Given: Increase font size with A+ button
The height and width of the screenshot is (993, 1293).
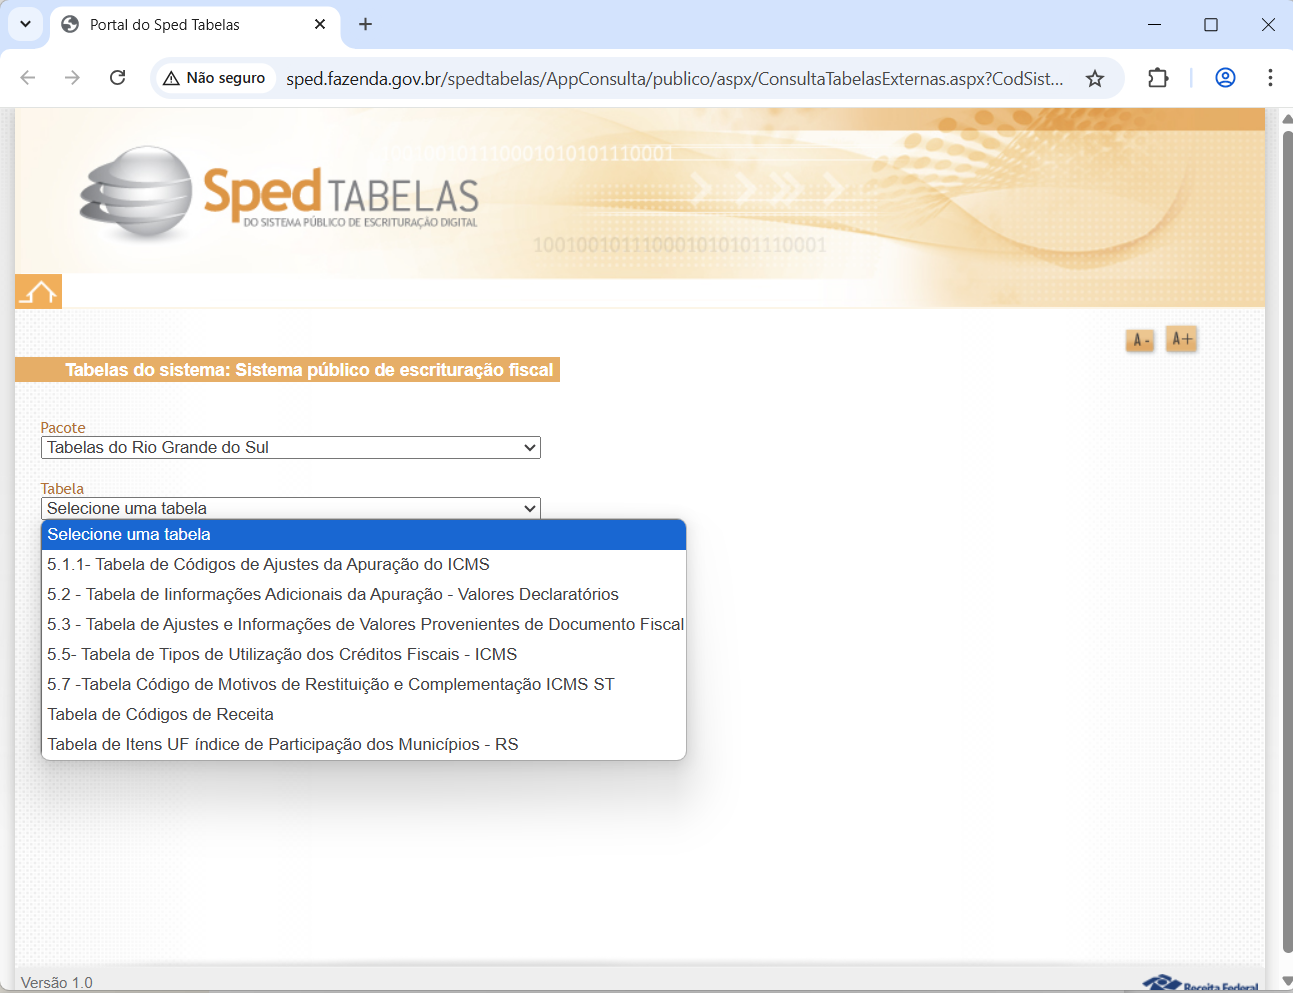Looking at the screenshot, I should pyautogui.click(x=1182, y=339).
